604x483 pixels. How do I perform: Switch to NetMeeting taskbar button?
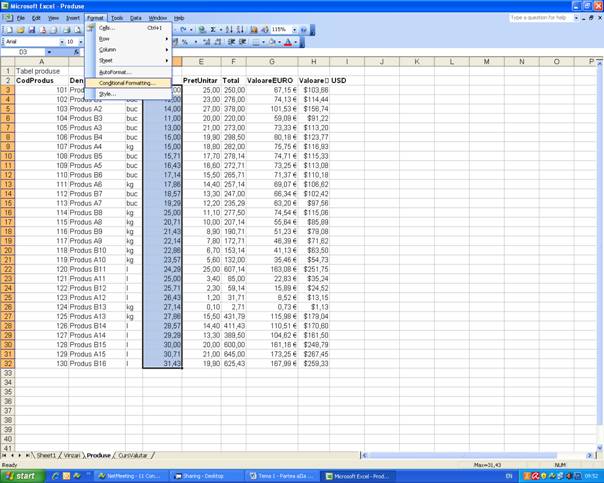[130, 476]
